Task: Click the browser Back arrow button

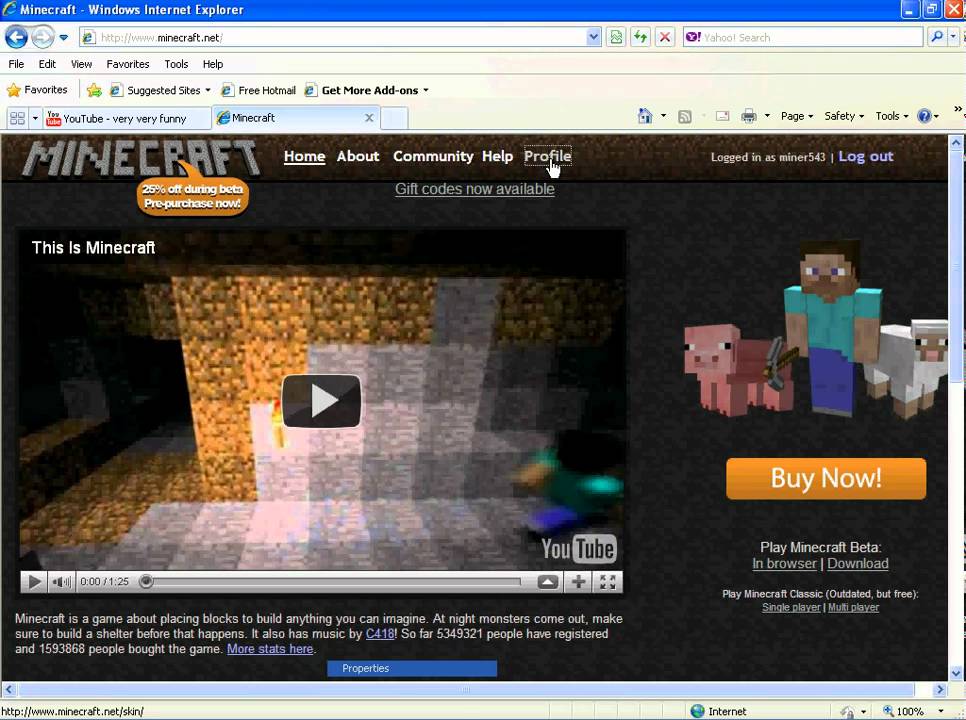Action: (x=16, y=38)
